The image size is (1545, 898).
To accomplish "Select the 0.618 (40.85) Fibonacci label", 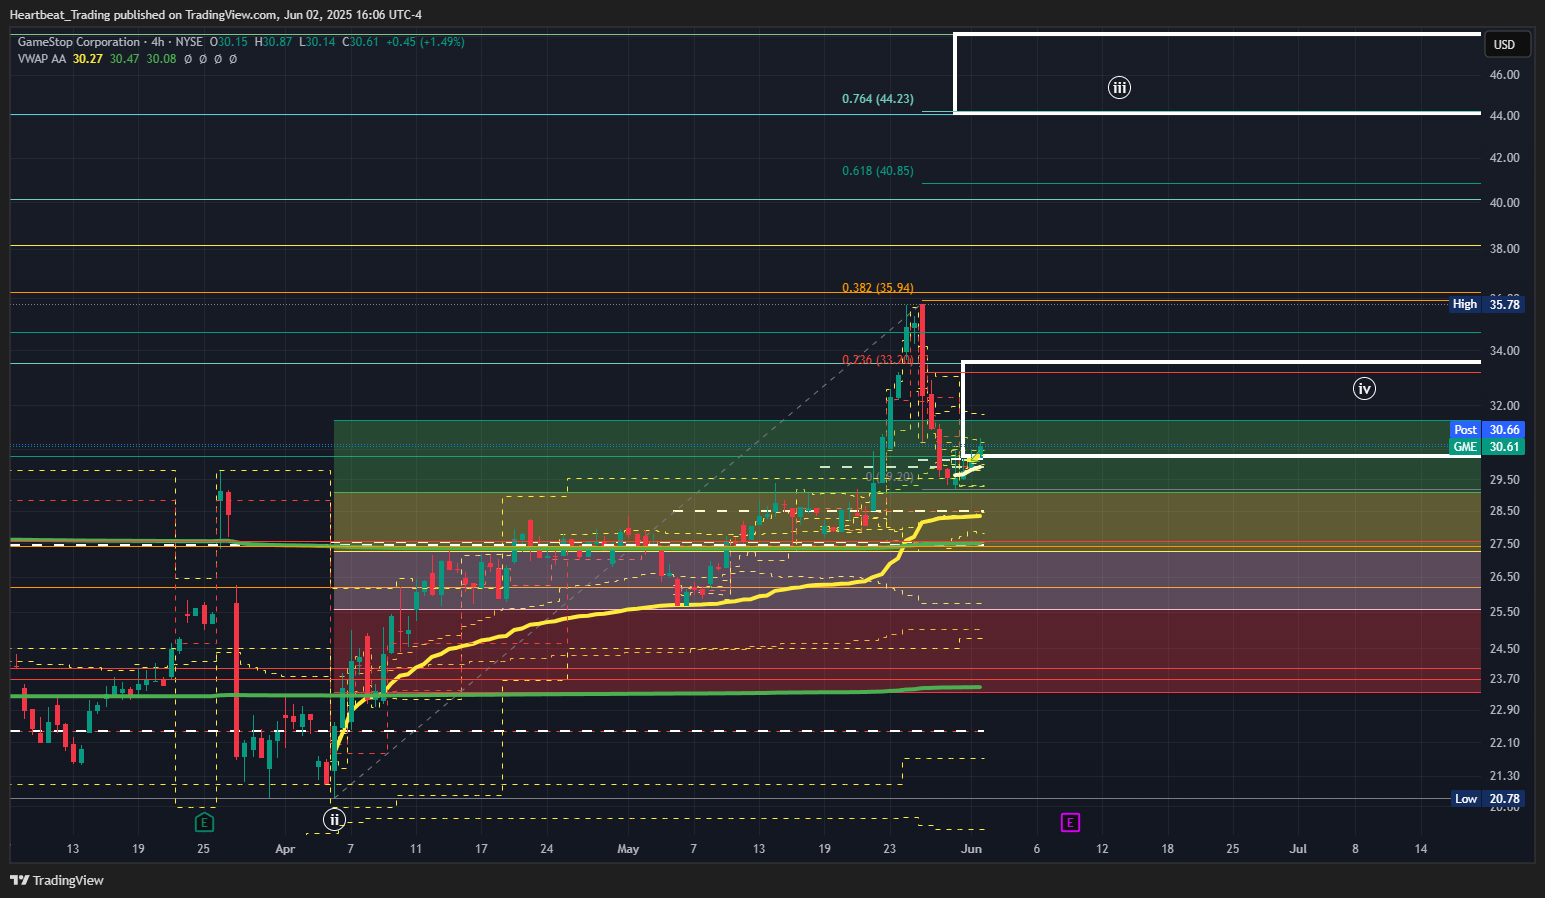I will pos(877,171).
